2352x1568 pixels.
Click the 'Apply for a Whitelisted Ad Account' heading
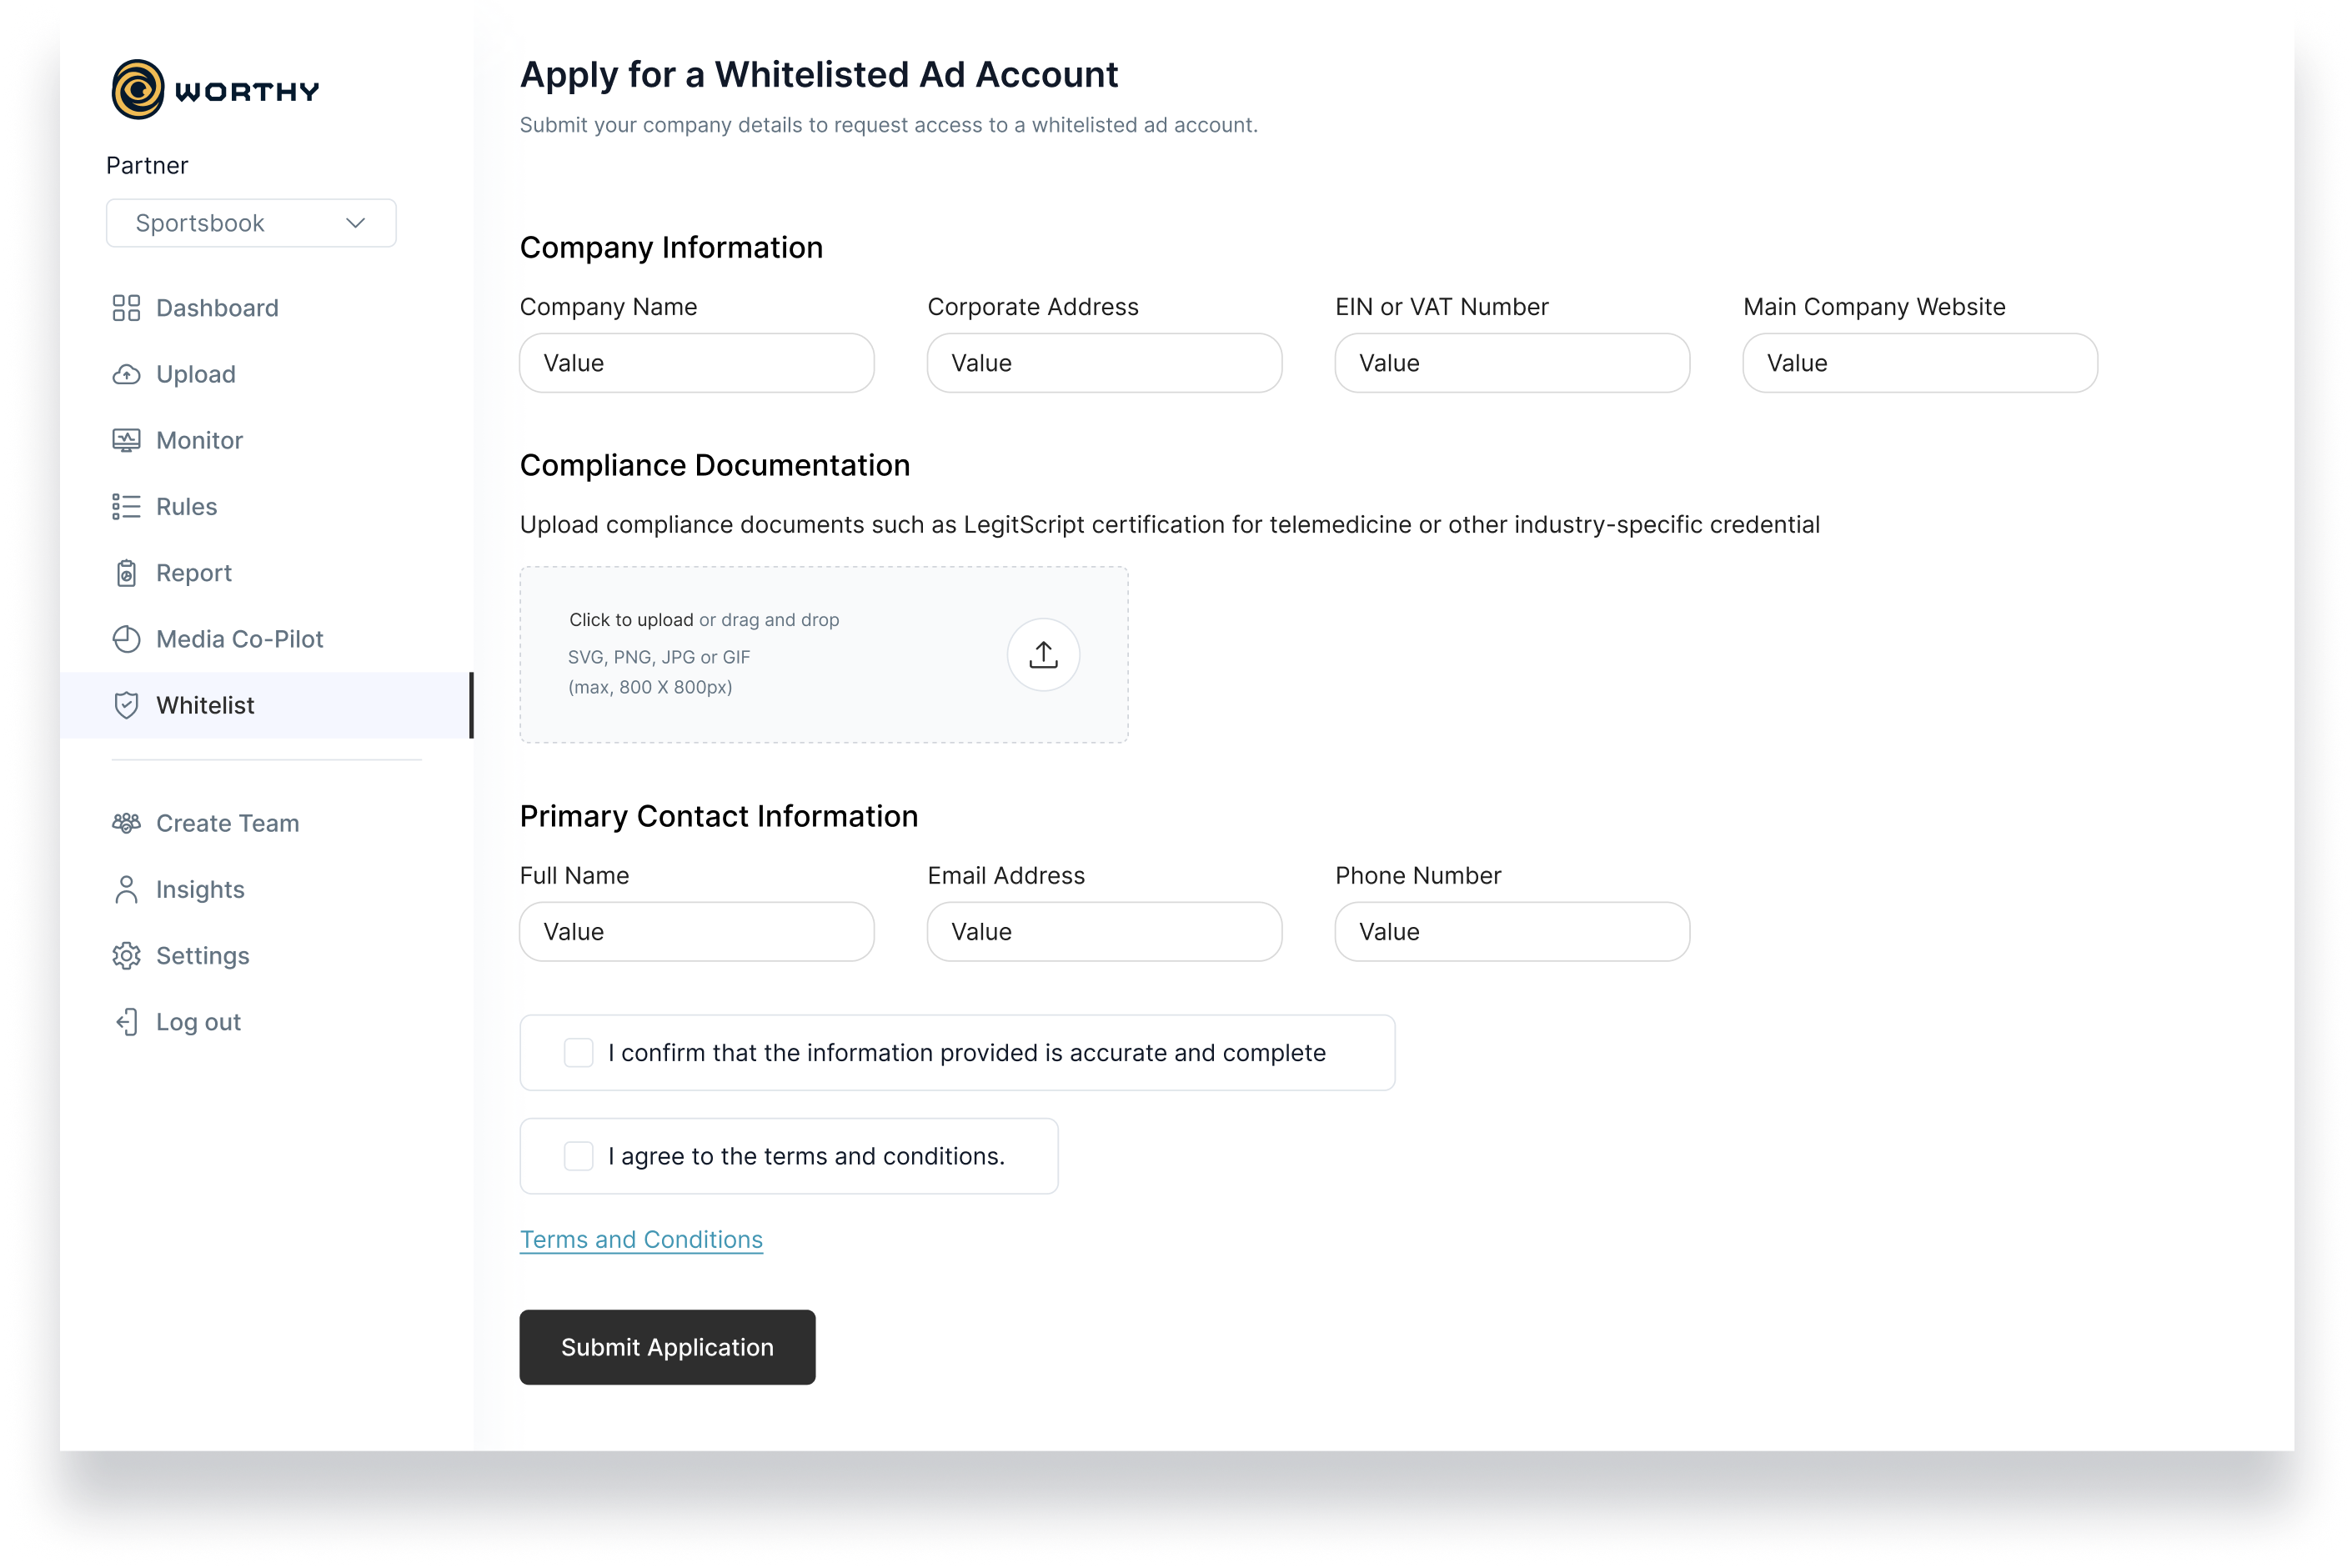(x=819, y=75)
